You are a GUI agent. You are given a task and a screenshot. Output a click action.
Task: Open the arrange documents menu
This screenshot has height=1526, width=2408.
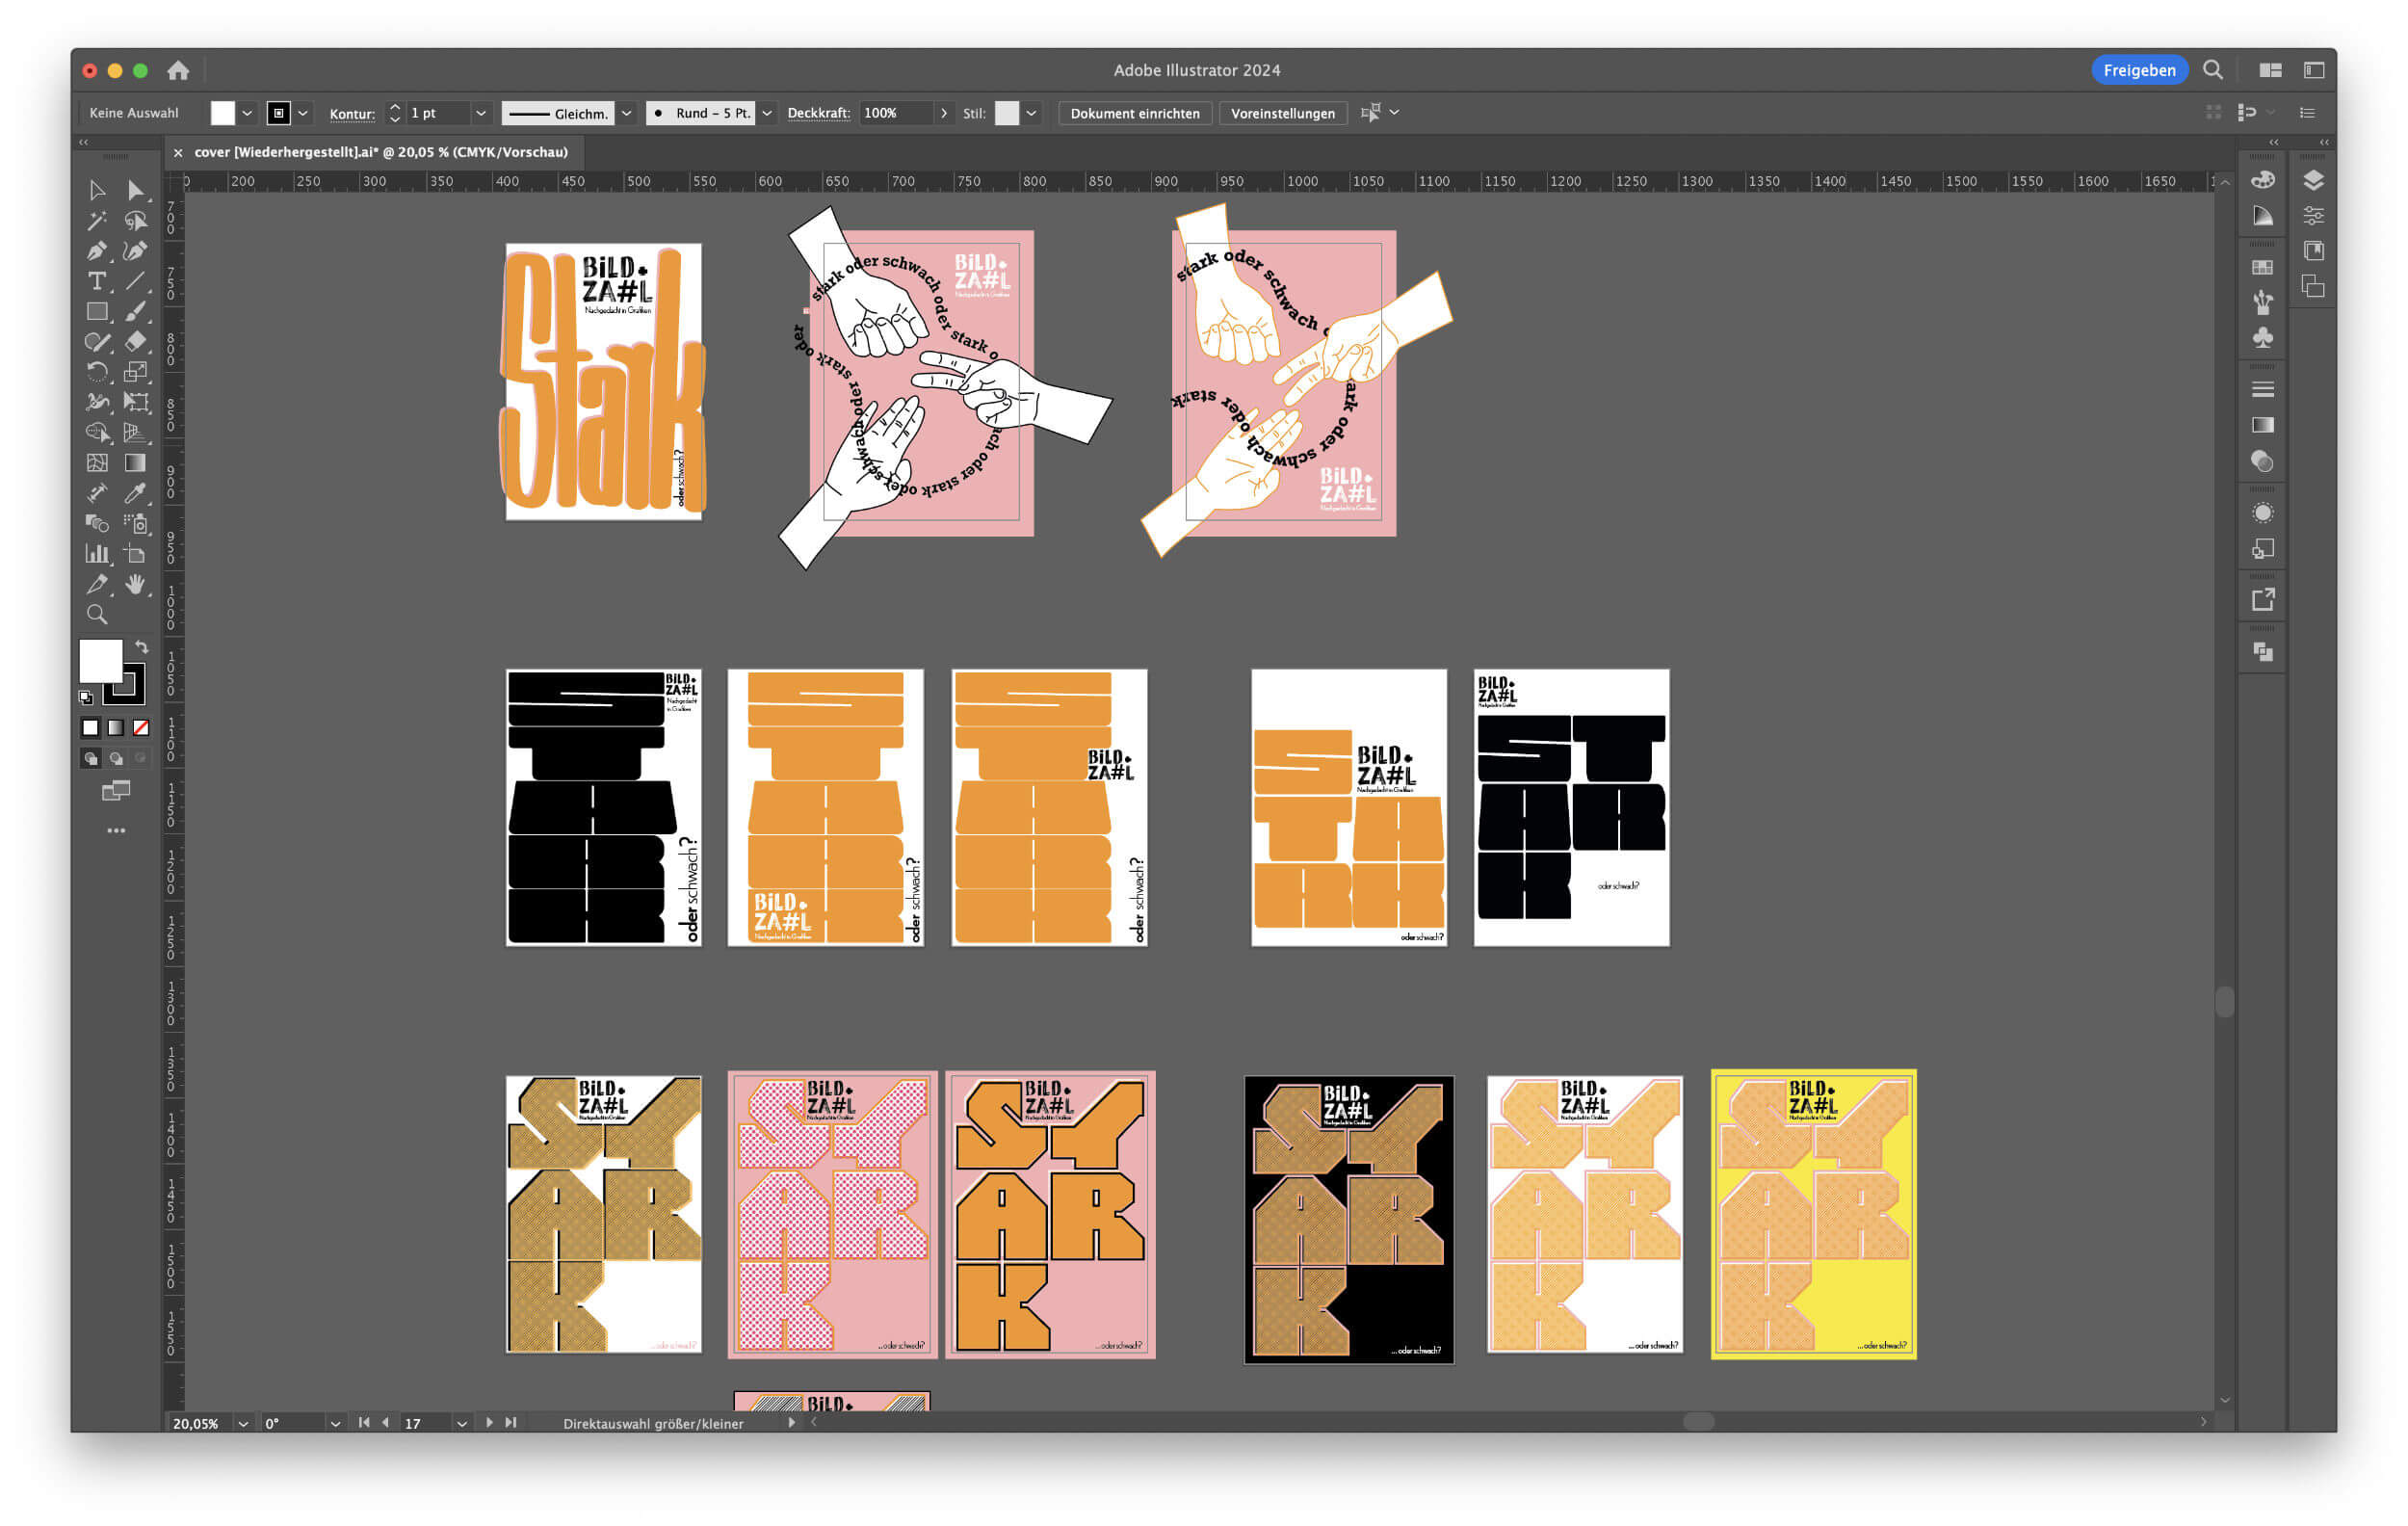click(2270, 70)
